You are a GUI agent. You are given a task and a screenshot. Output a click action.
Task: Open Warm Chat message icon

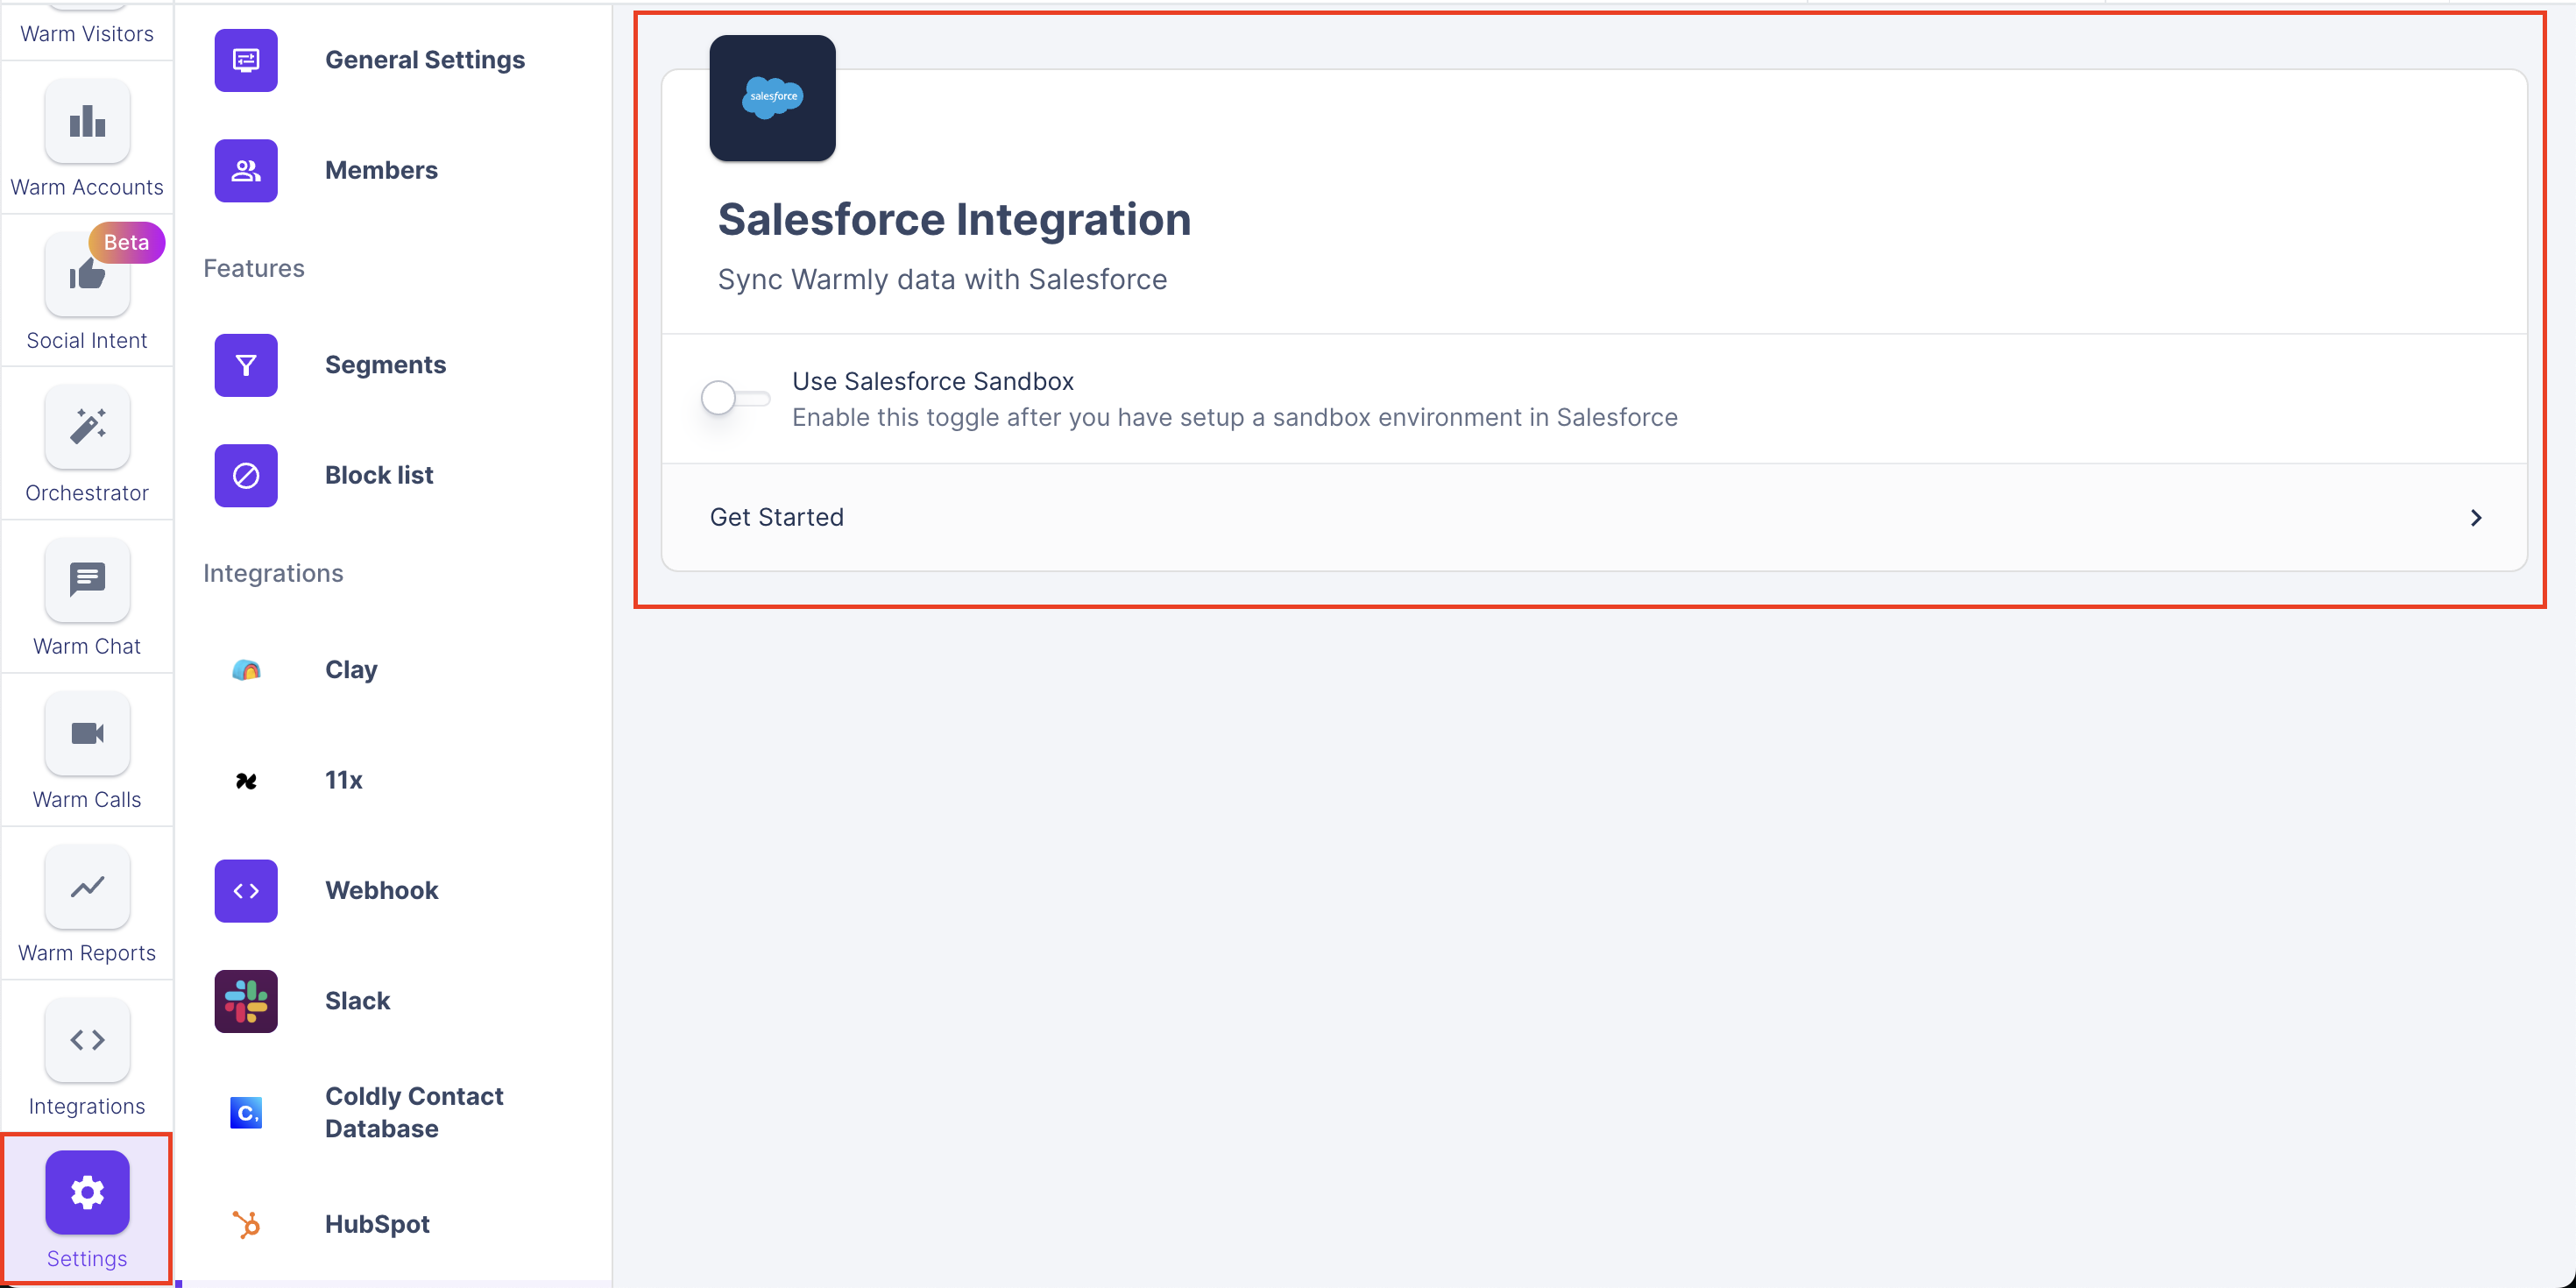coord(87,580)
